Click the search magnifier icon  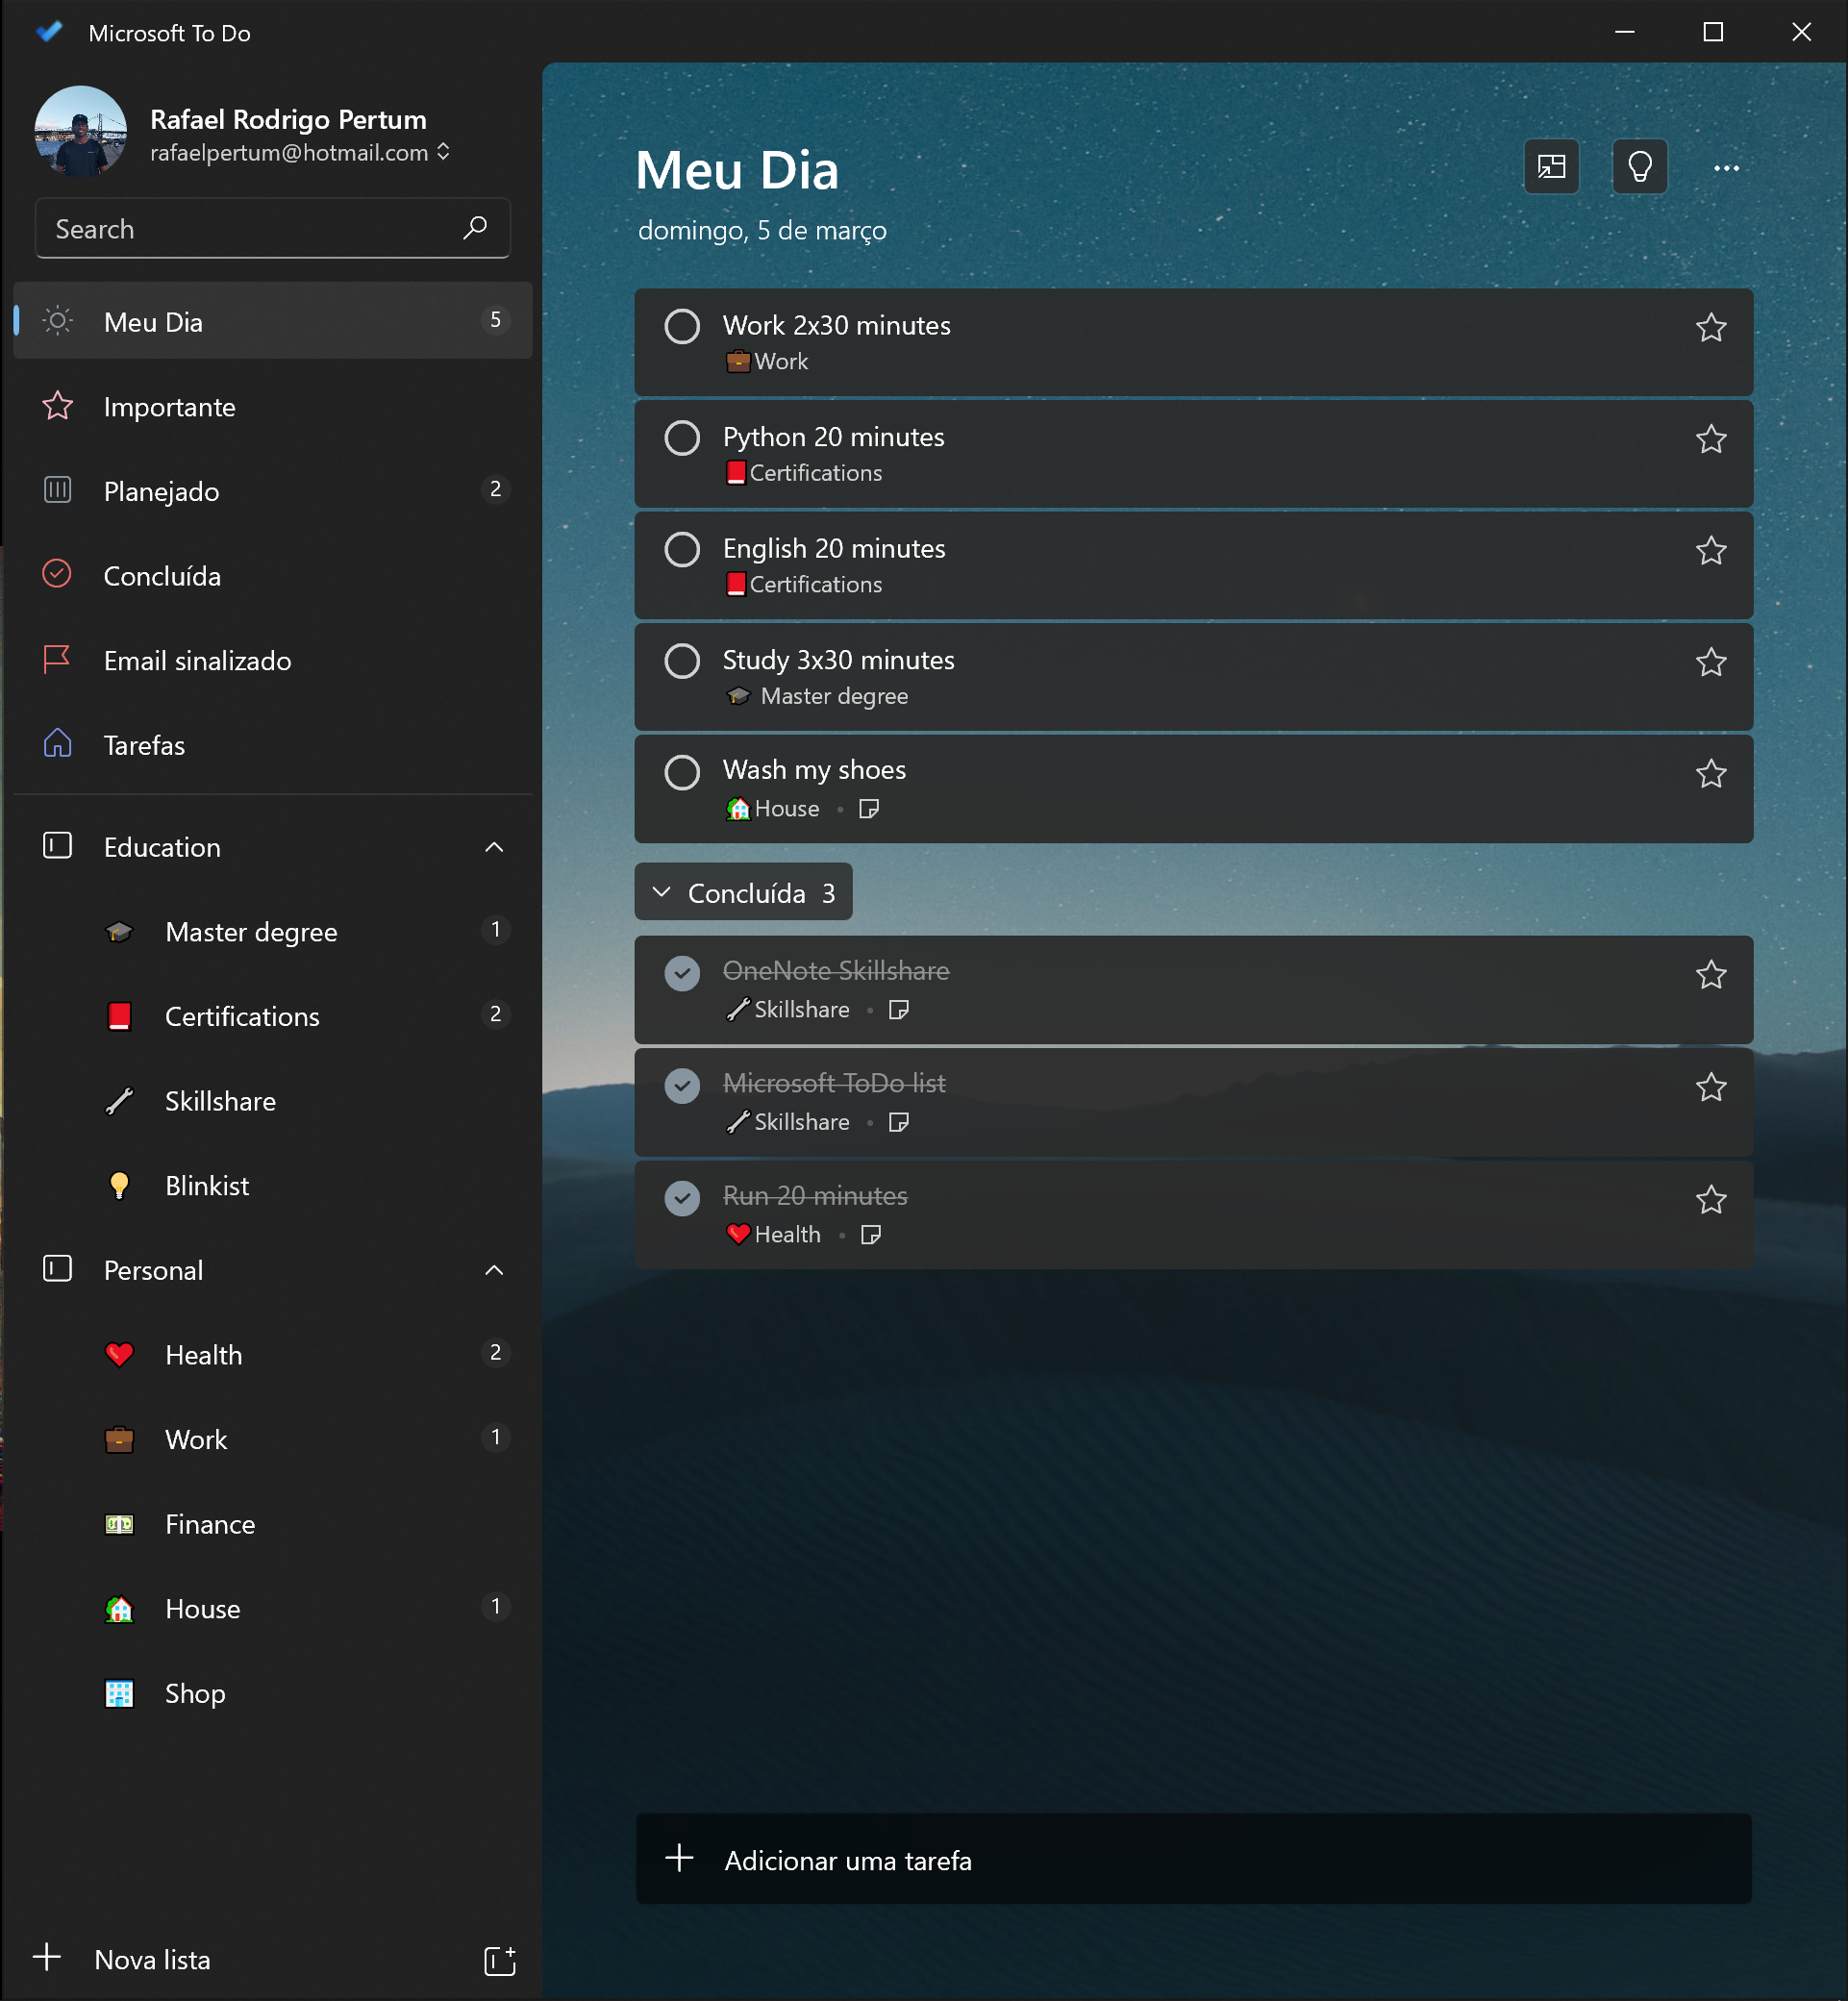pos(475,228)
